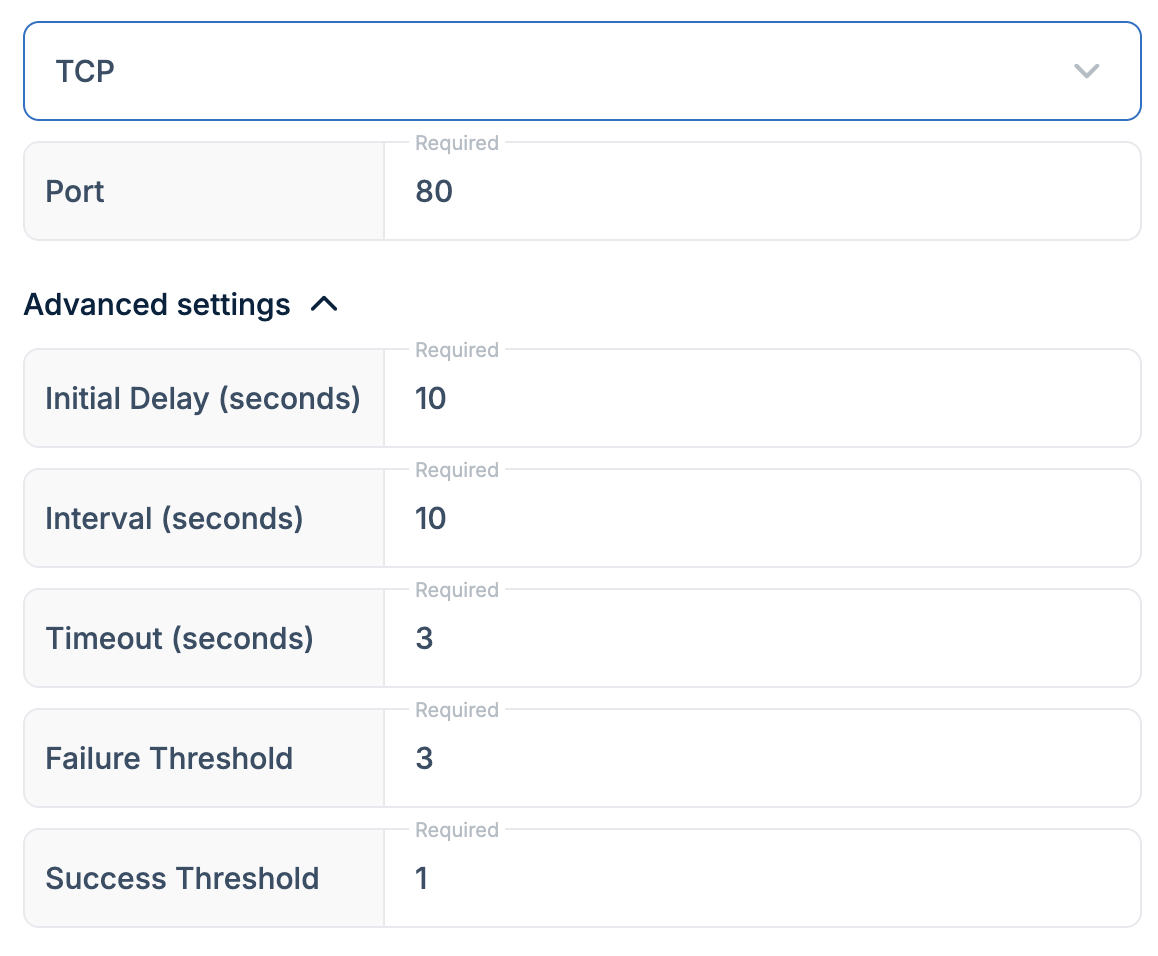
Task: Click the Required hint above Success Threshold value
Action: (457, 830)
